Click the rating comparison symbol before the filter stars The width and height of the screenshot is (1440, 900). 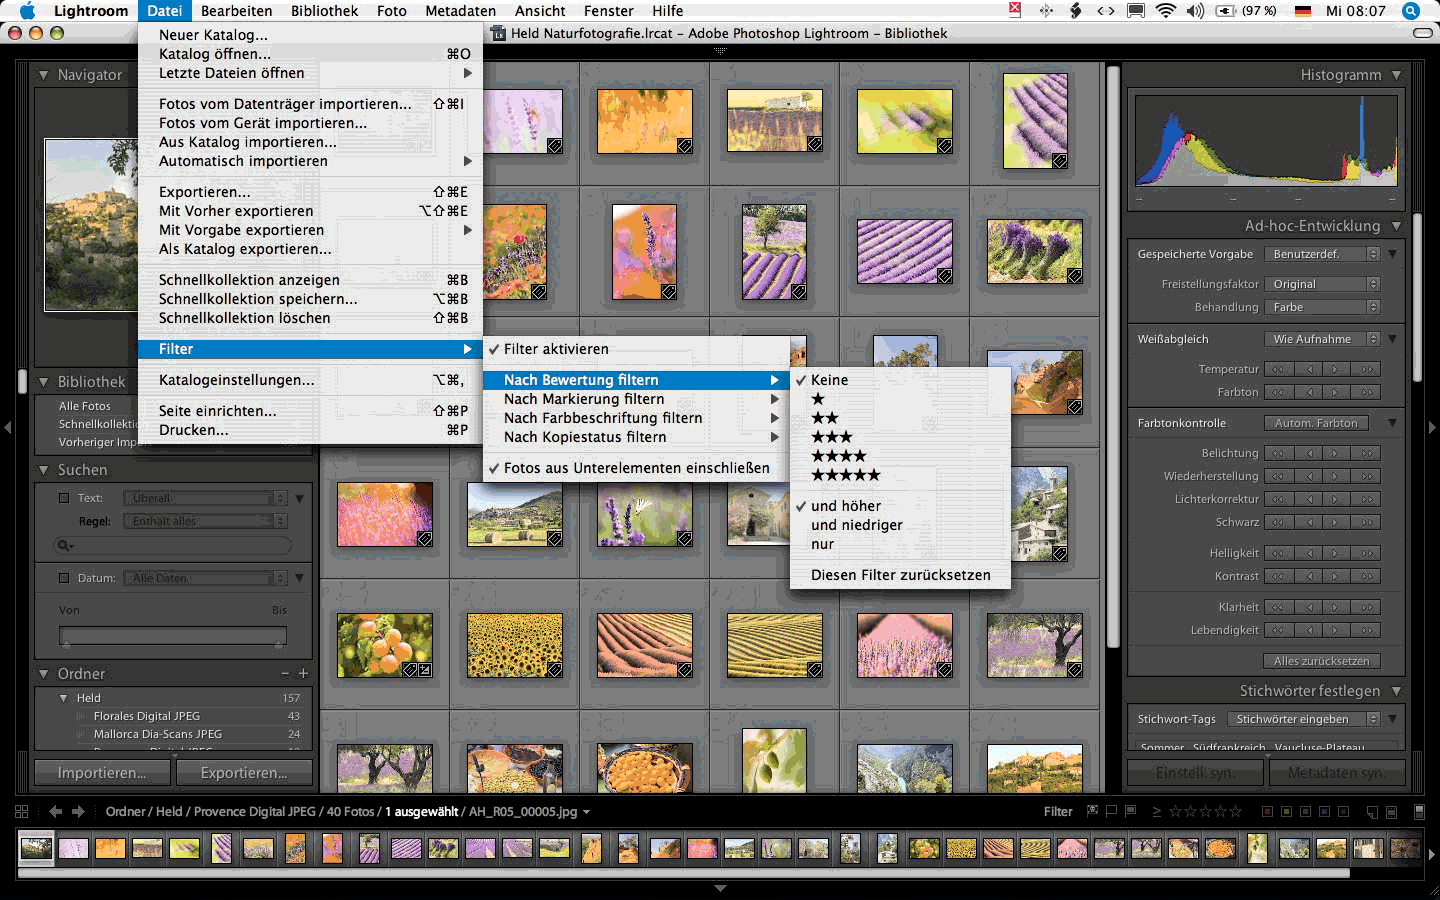(x=1157, y=812)
